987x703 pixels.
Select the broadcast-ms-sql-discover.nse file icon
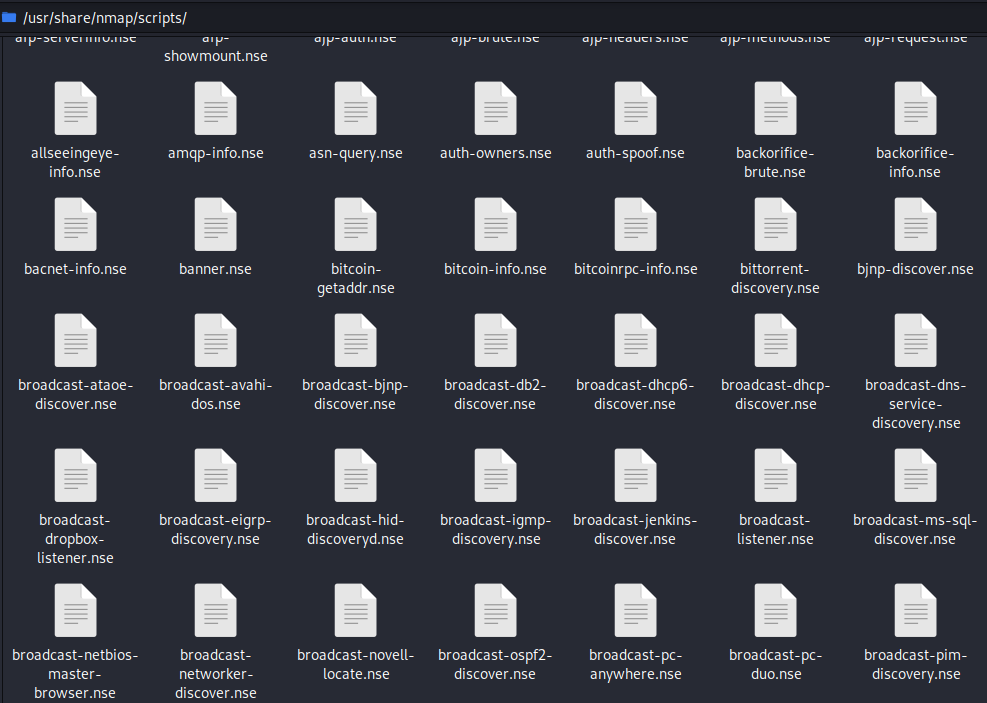[x=915, y=475]
